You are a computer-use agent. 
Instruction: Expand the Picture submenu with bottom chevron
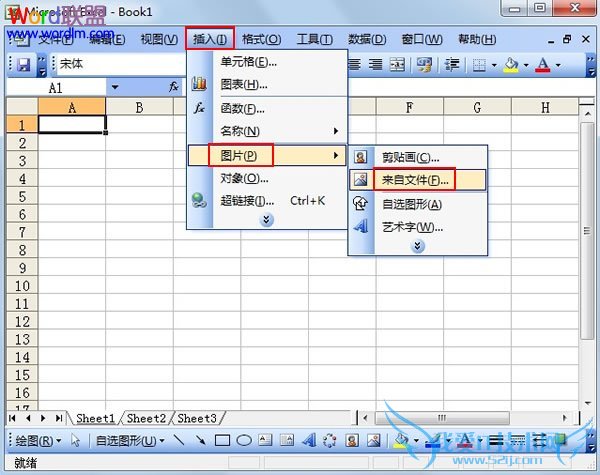417,245
